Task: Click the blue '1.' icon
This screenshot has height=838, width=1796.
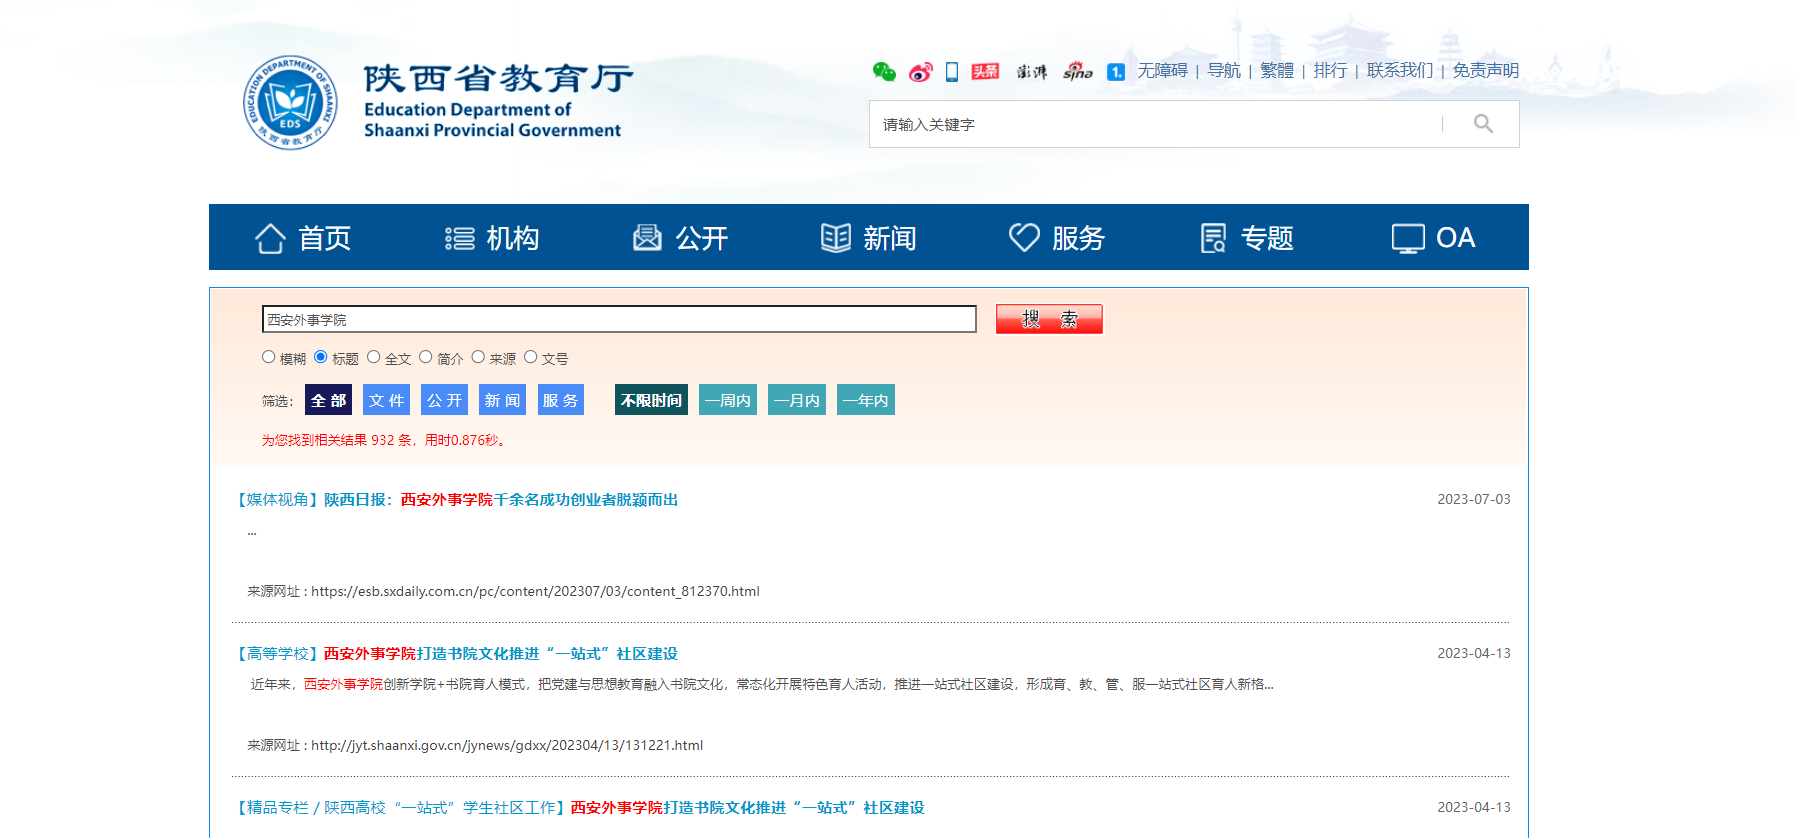Action: 1116,72
